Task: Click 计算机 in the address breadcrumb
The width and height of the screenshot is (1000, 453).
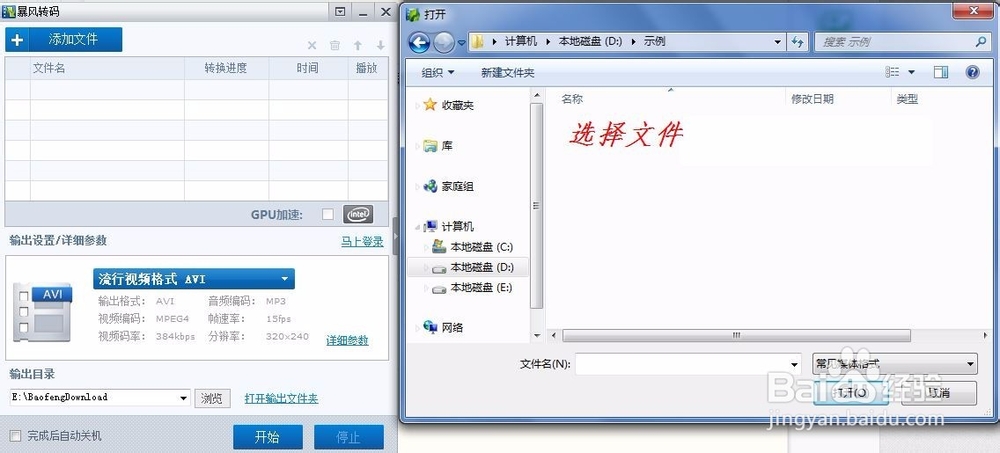Action: (x=521, y=41)
